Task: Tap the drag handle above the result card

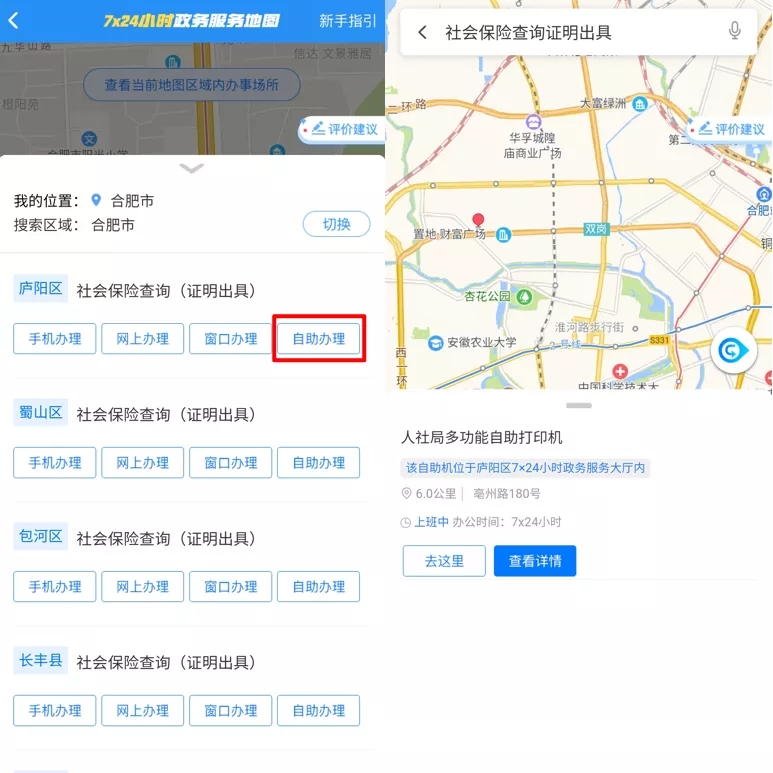Action: pyautogui.click(x=579, y=405)
